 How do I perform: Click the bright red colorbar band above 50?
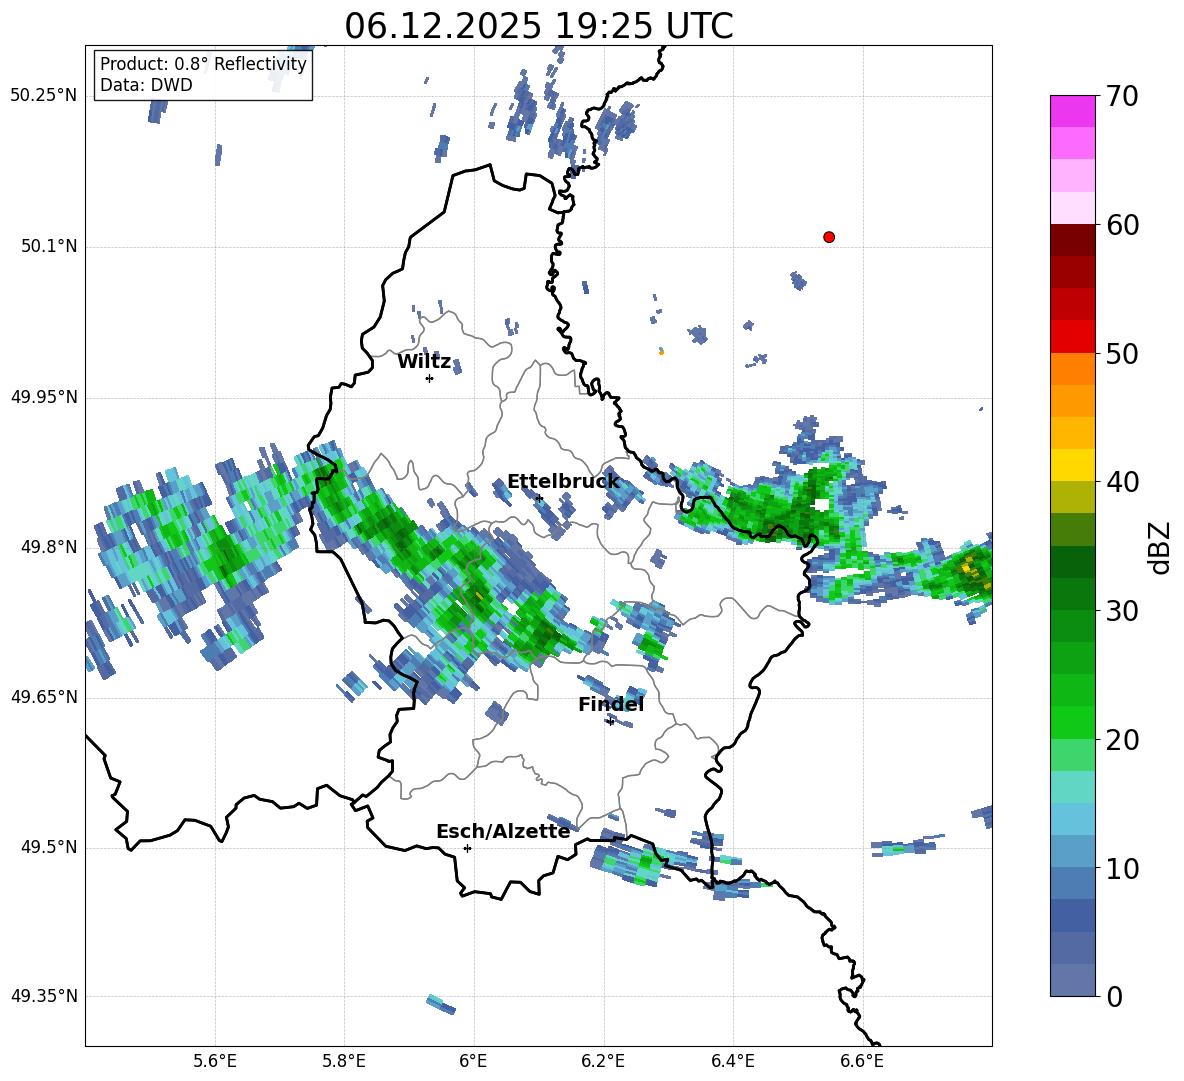(1072, 337)
